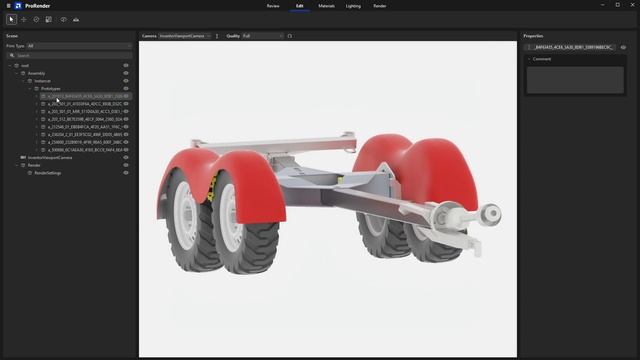Hide the a_254000 prototype
The image size is (640, 360).
click(126, 142)
